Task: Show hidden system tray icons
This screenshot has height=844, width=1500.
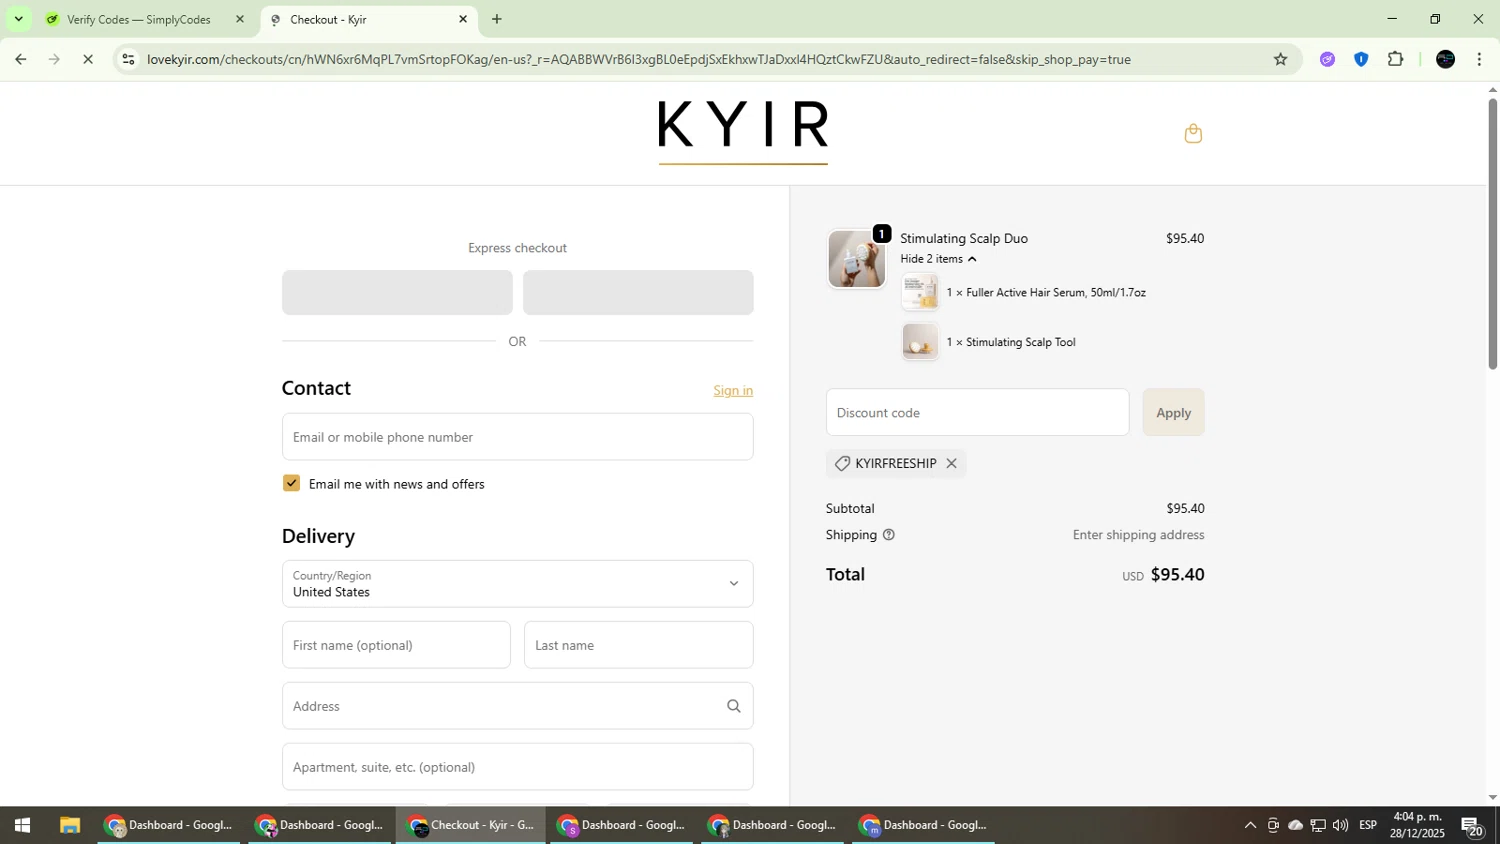Action: [x=1250, y=825]
